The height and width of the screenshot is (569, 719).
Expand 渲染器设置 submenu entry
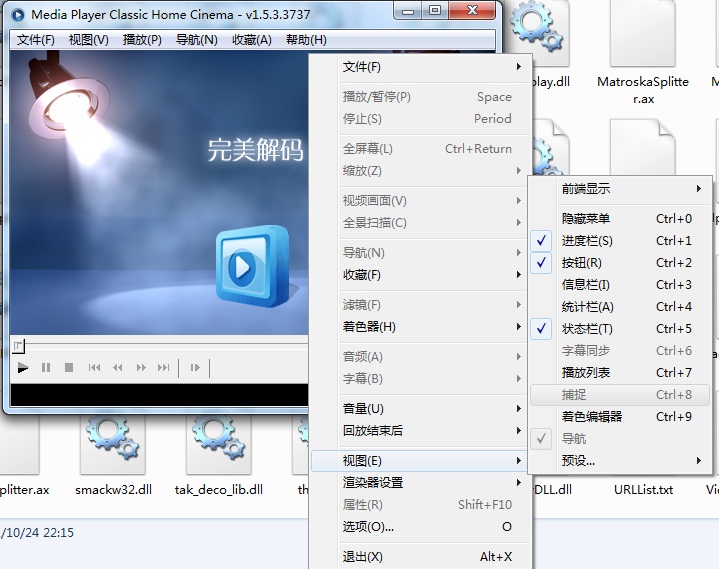pos(420,482)
